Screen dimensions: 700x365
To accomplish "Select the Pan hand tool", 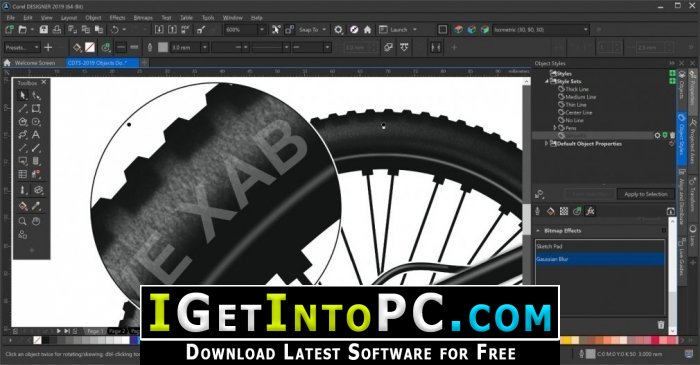I will coord(36,221).
